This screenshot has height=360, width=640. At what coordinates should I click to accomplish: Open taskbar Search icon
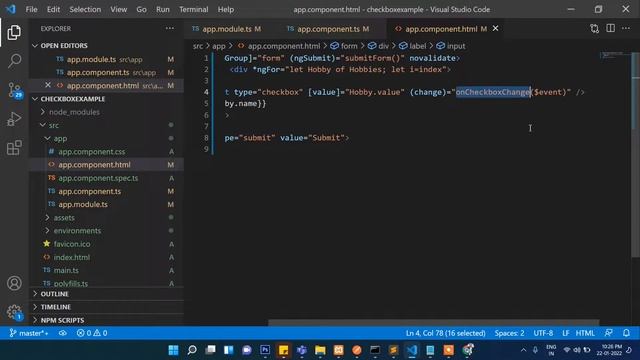coord(192,350)
